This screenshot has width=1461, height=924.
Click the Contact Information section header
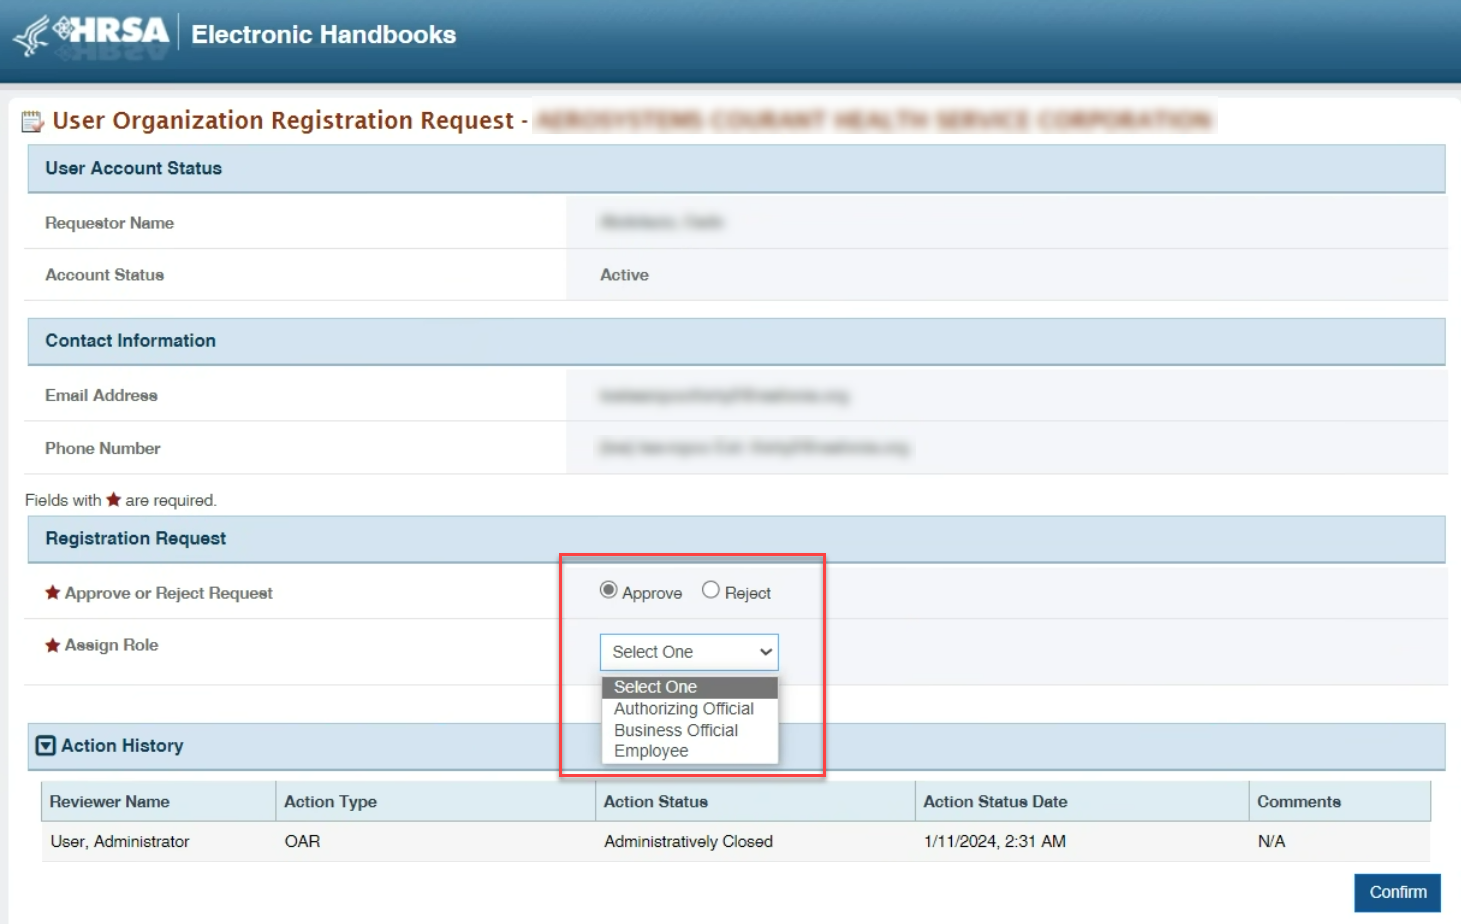click(x=736, y=341)
